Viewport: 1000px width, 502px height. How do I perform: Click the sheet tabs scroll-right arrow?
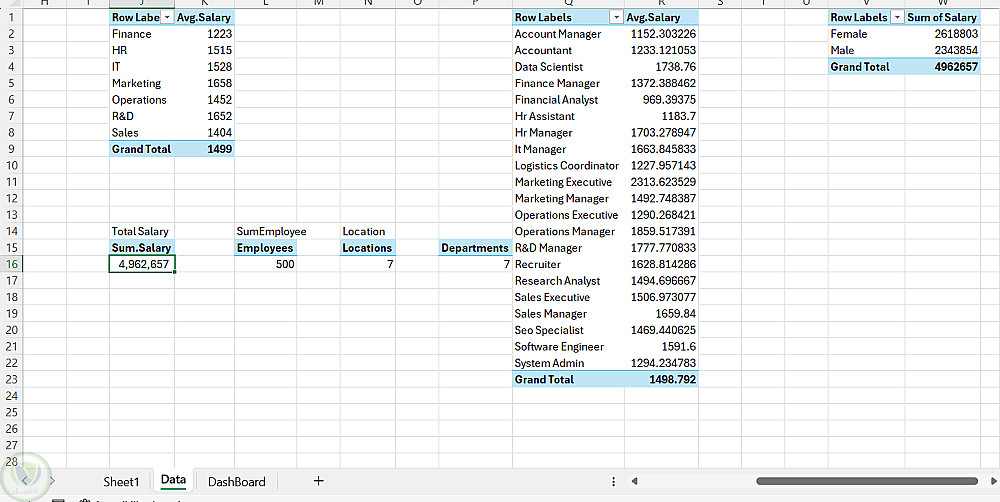52,480
